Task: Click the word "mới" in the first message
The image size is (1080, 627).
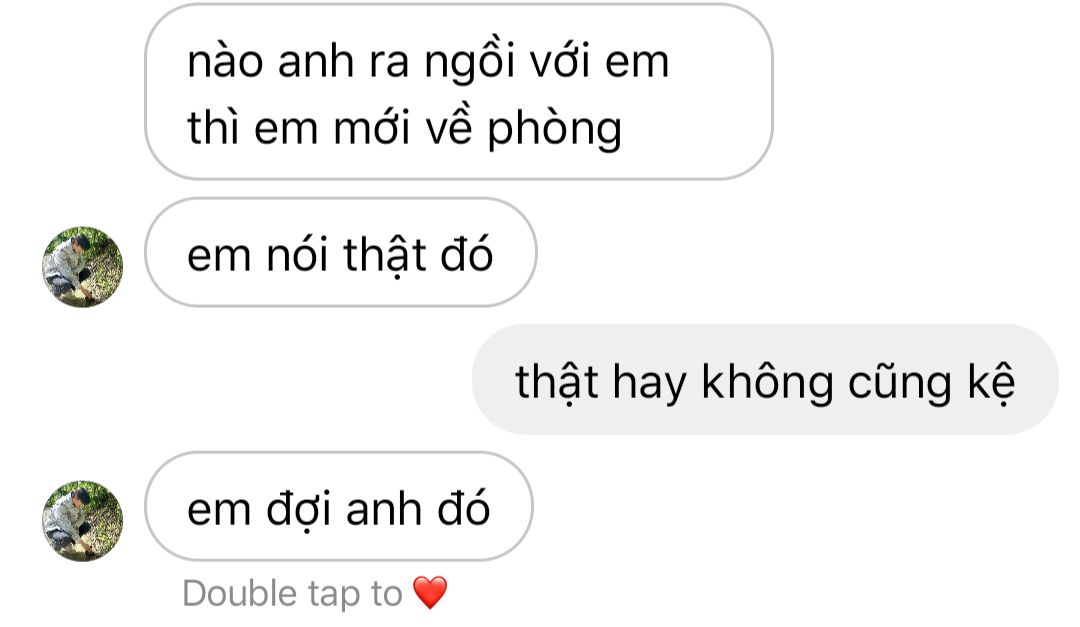Action: [x=373, y=130]
